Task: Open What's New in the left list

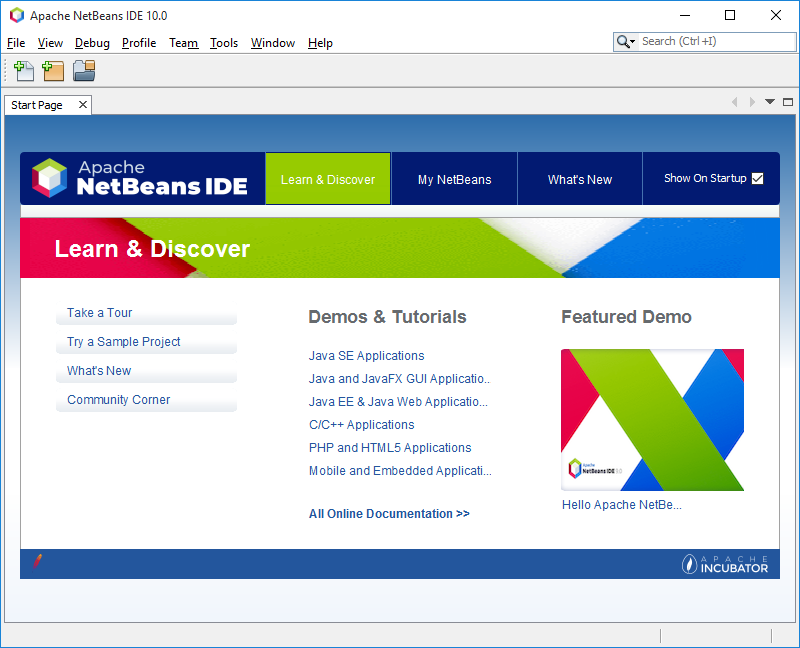Action: [x=146, y=371]
